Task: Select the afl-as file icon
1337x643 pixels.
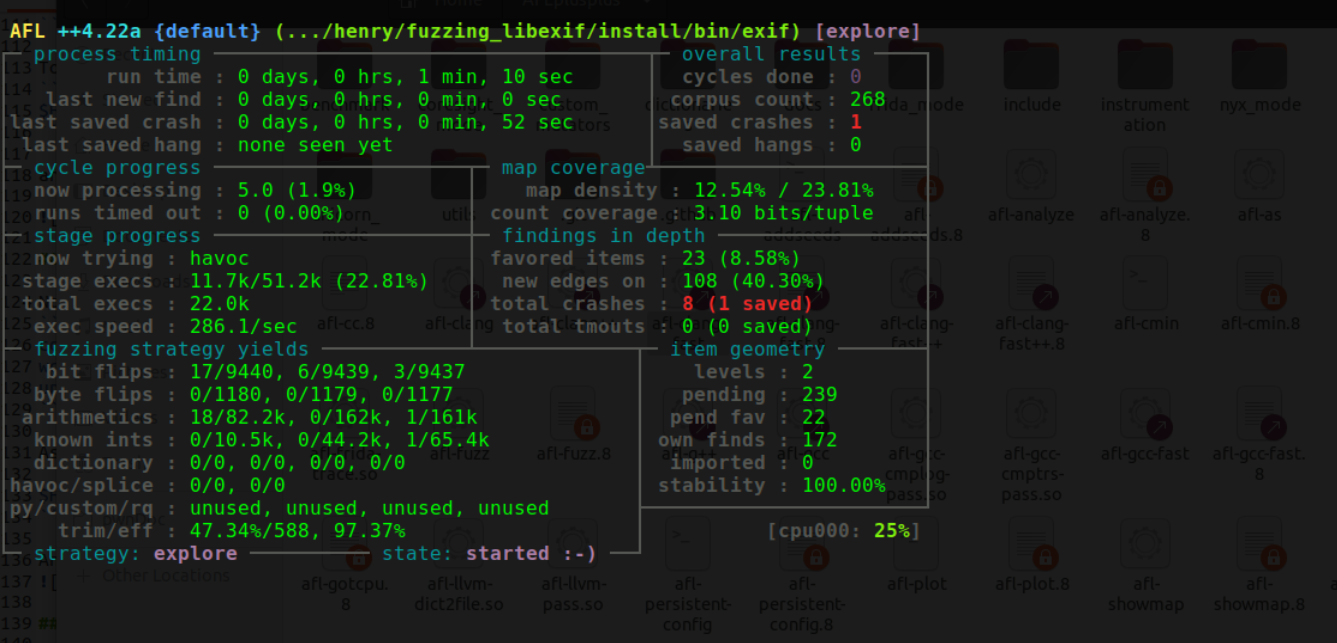Action: 1258,180
